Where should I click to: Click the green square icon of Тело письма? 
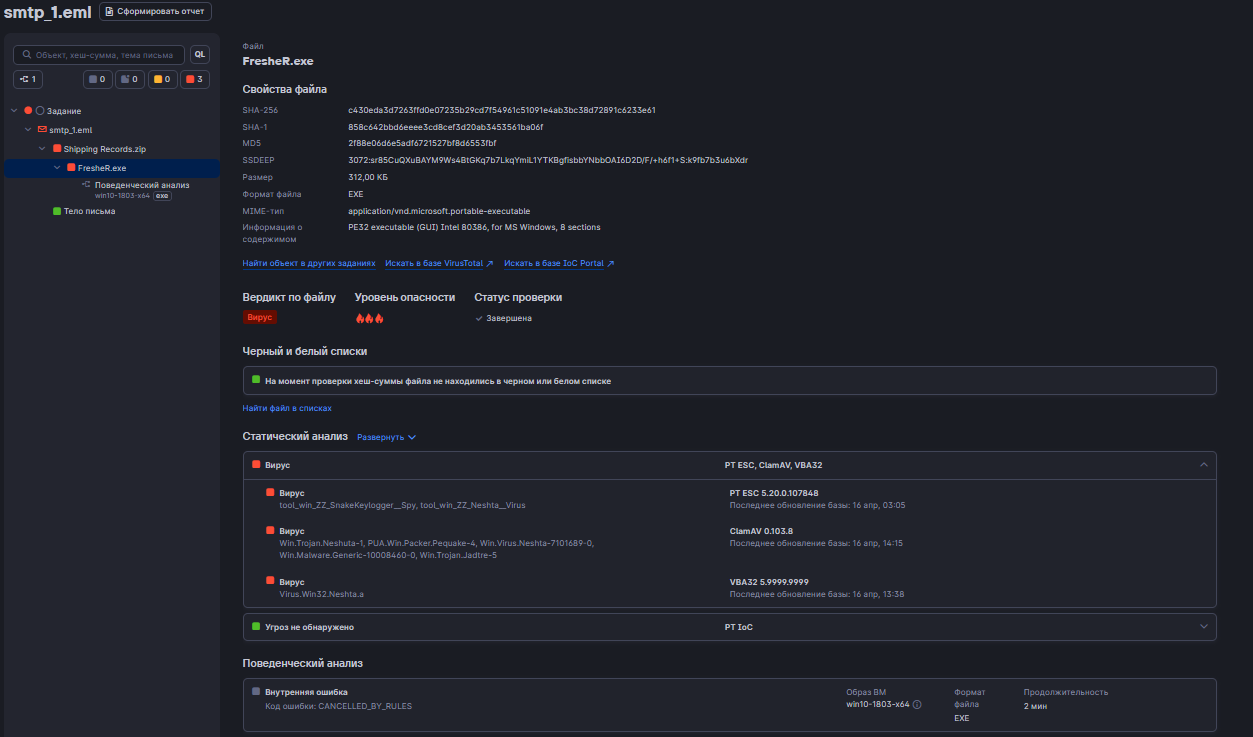(x=57, y=211)
